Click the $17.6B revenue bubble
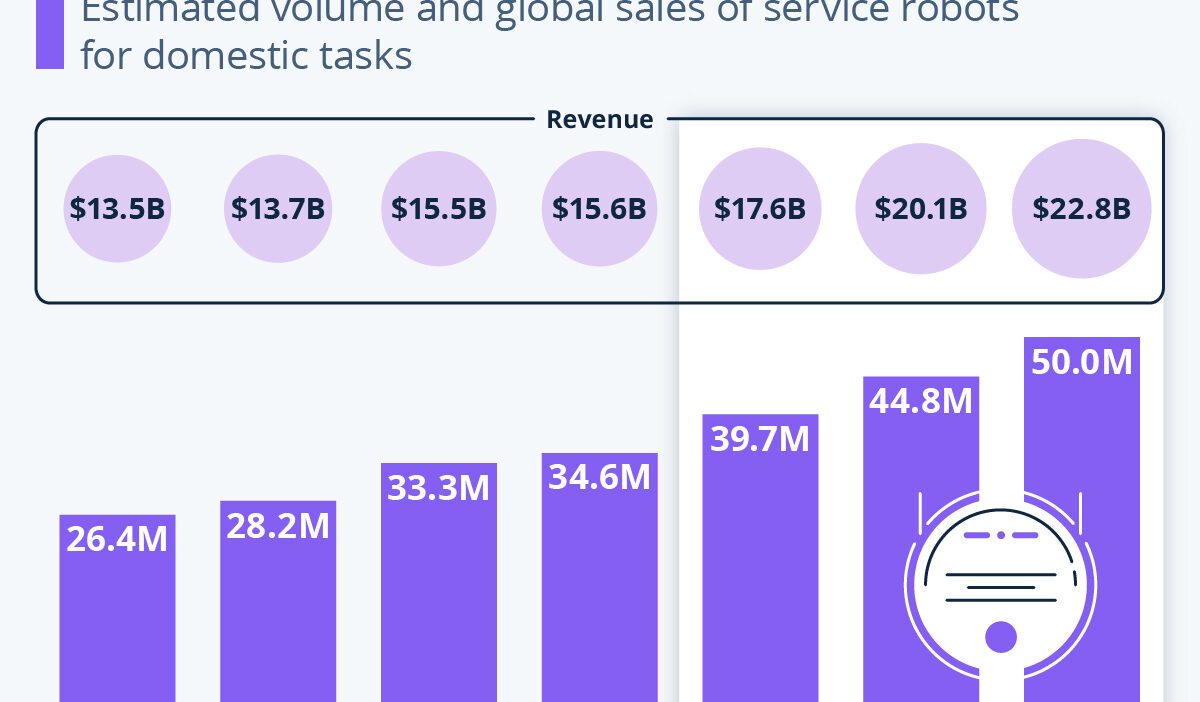1200x702 pixels. (x=760, y=209)
